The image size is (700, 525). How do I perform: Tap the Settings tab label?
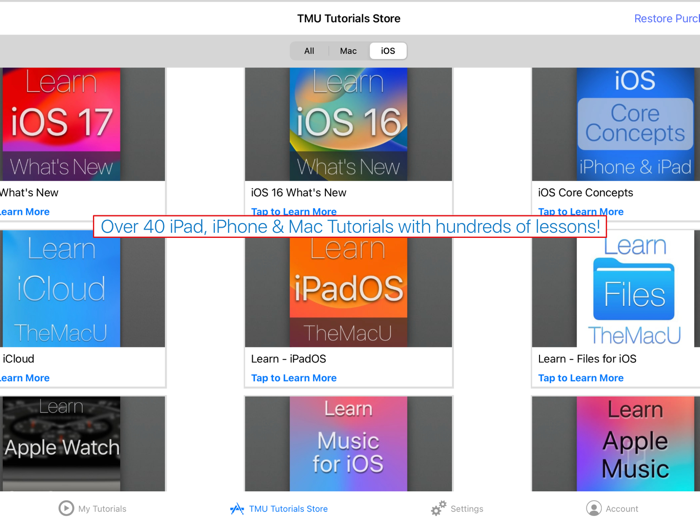pyautogui.click(x=467, y=508)
